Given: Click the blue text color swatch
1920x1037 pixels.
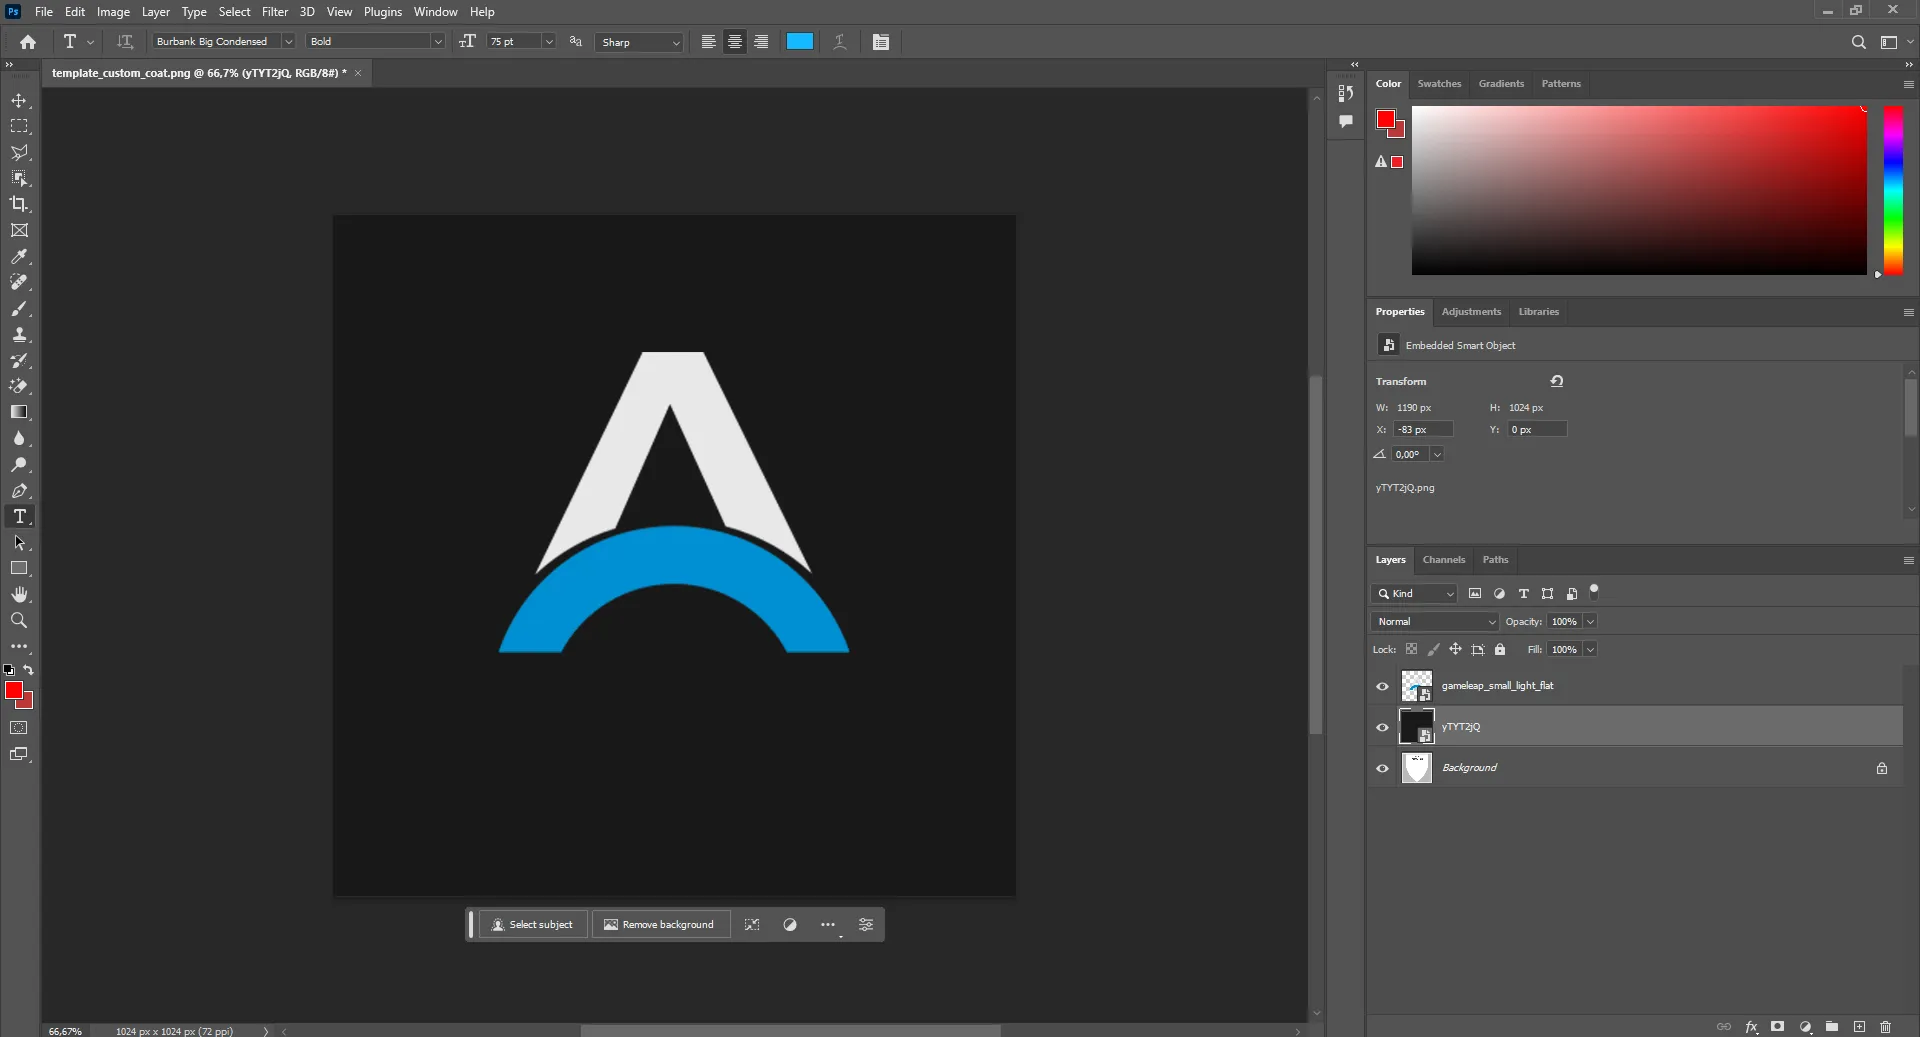Looking at the screenshot, I should tap(800, 42).
